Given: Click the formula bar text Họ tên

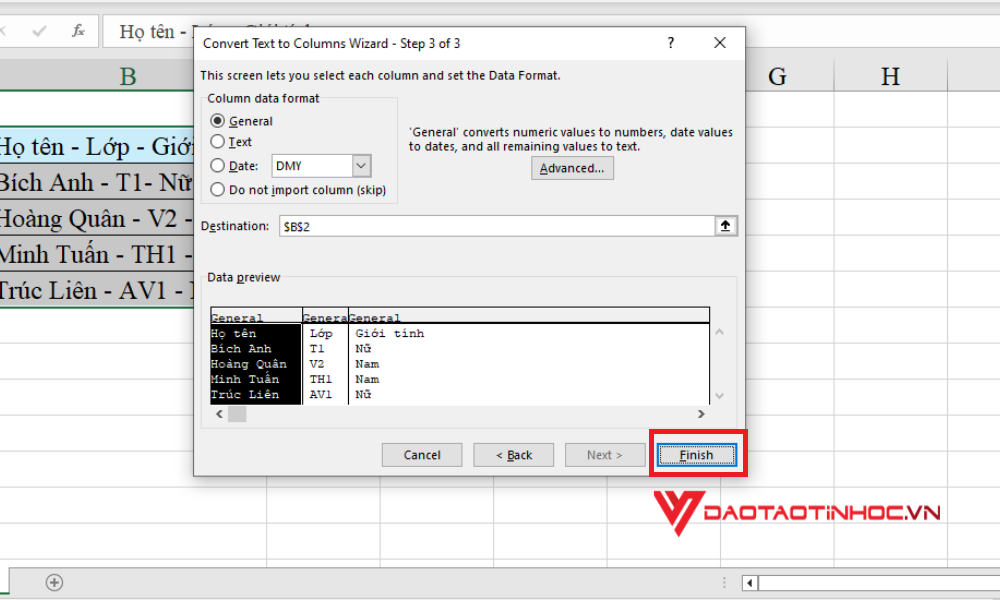Looking at the screenshot, I should [x=147, y=31].
